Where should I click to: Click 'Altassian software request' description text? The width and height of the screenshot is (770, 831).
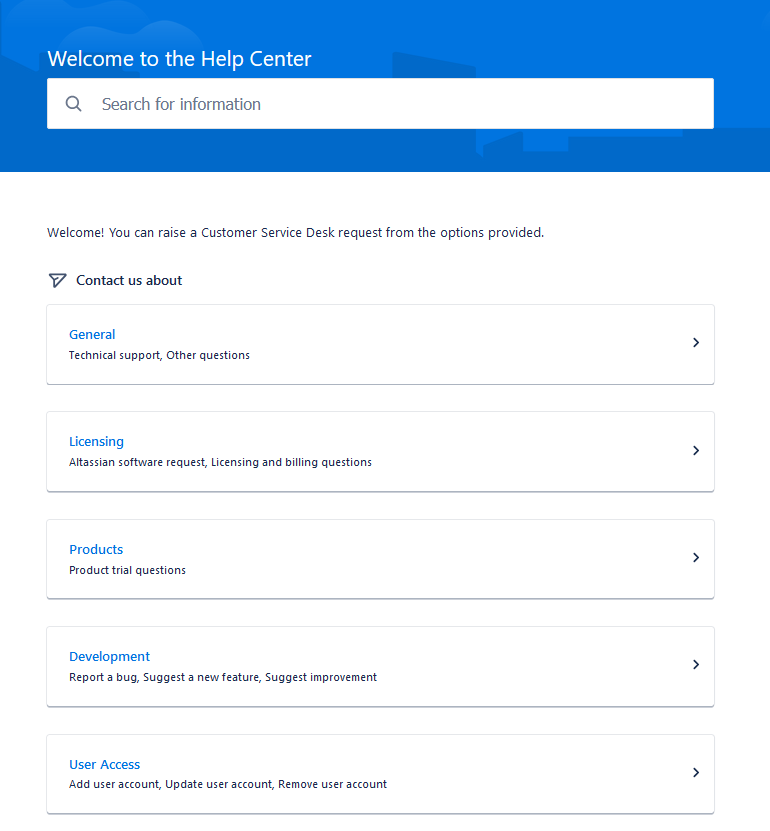point(137,462)
